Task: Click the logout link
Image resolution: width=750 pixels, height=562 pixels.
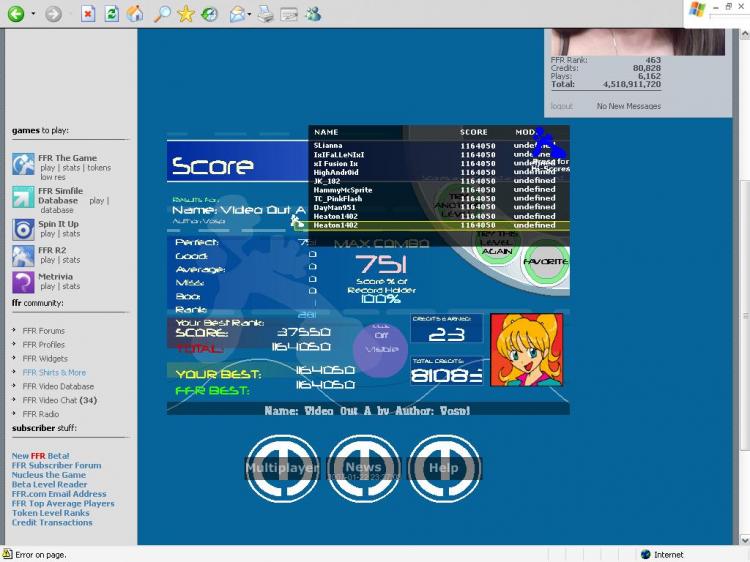Action: pos(562,106)
